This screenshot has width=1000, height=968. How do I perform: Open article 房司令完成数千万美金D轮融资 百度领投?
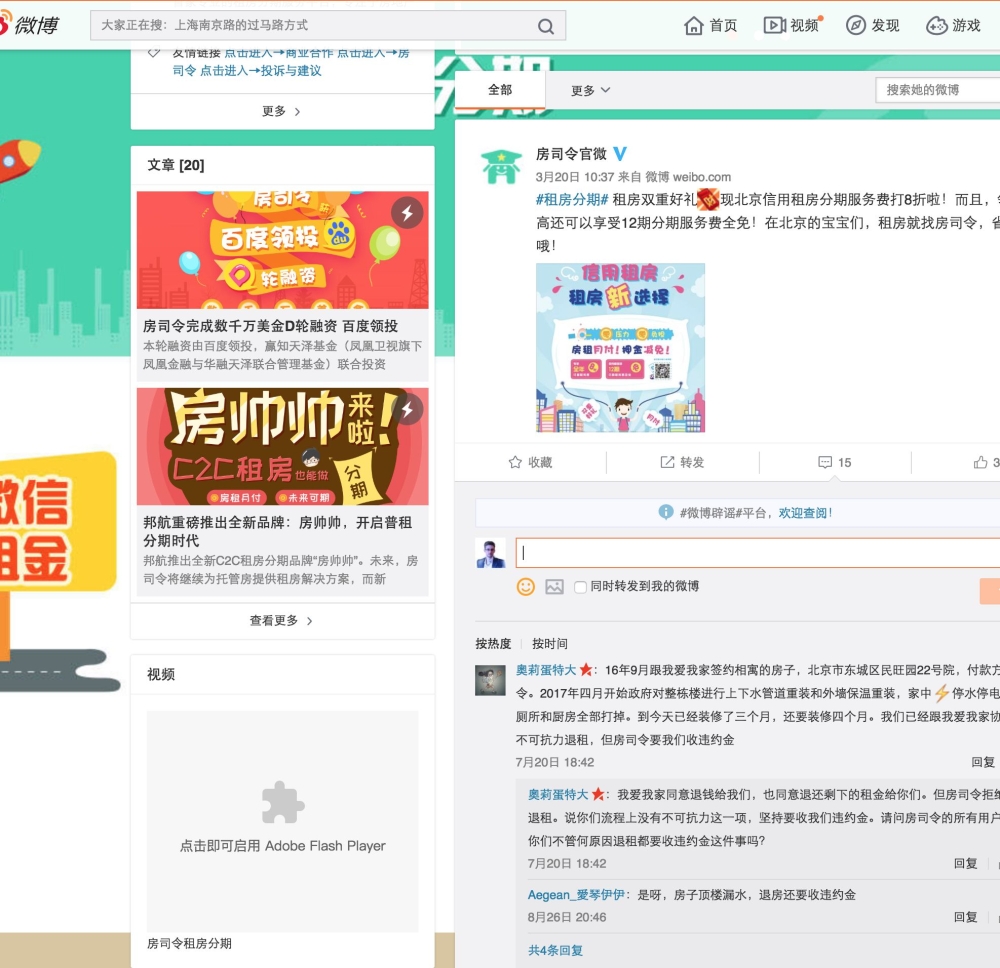270,326
